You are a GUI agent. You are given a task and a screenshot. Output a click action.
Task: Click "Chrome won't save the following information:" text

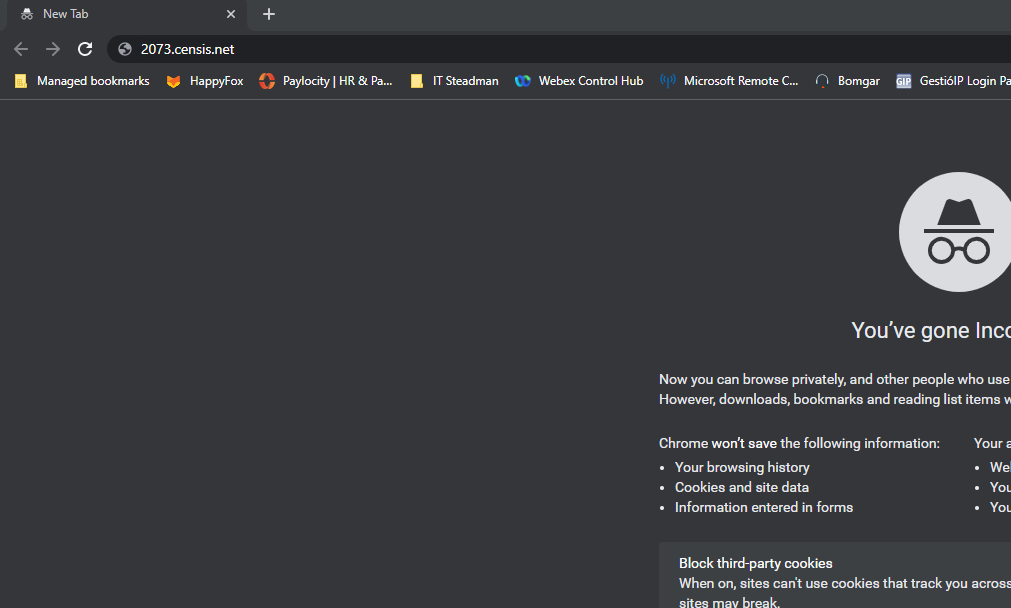click(800, 444)
